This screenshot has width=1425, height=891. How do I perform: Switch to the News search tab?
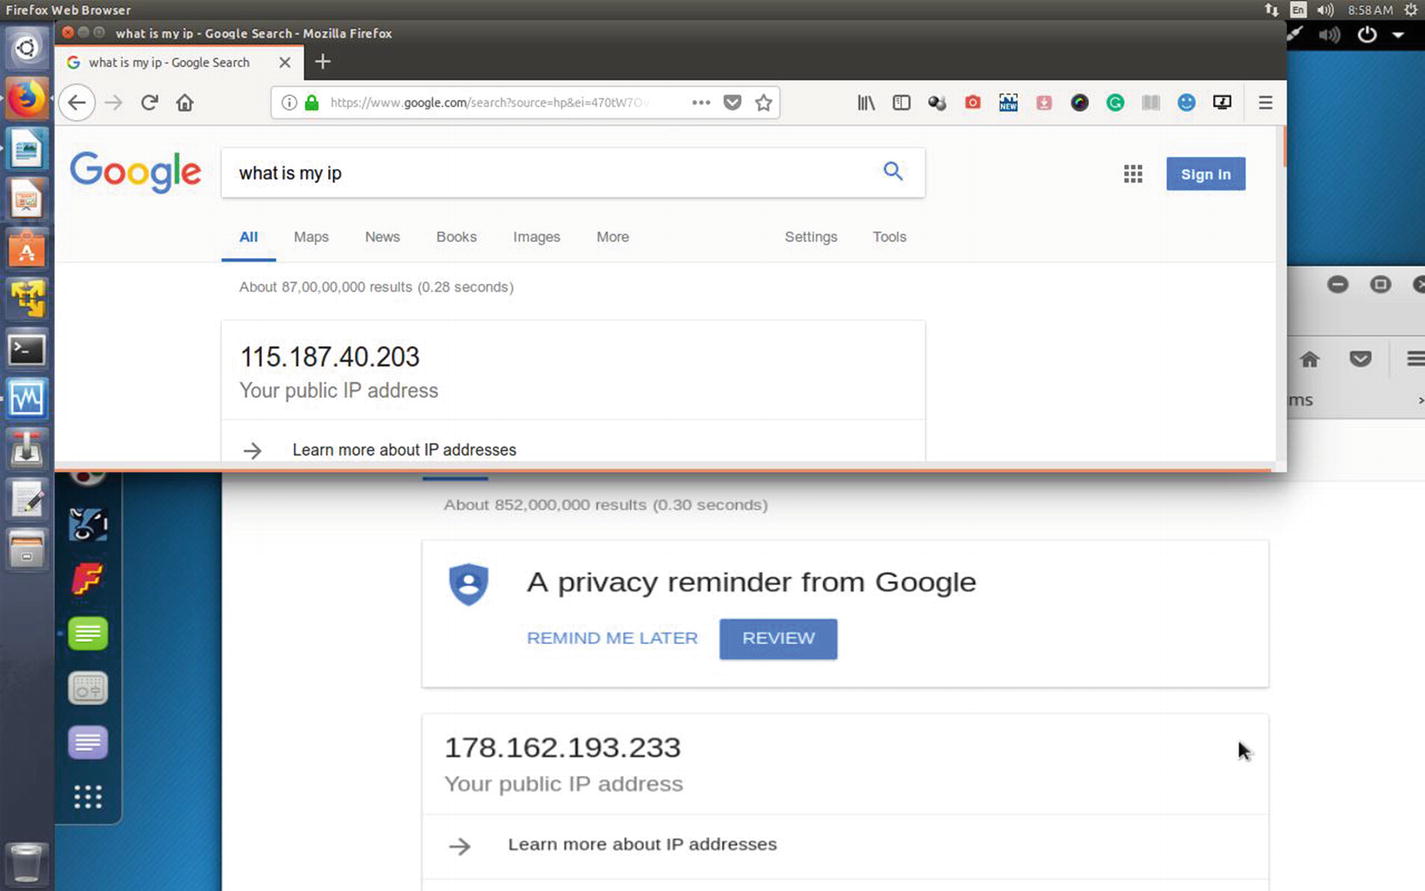click(382, 237)
